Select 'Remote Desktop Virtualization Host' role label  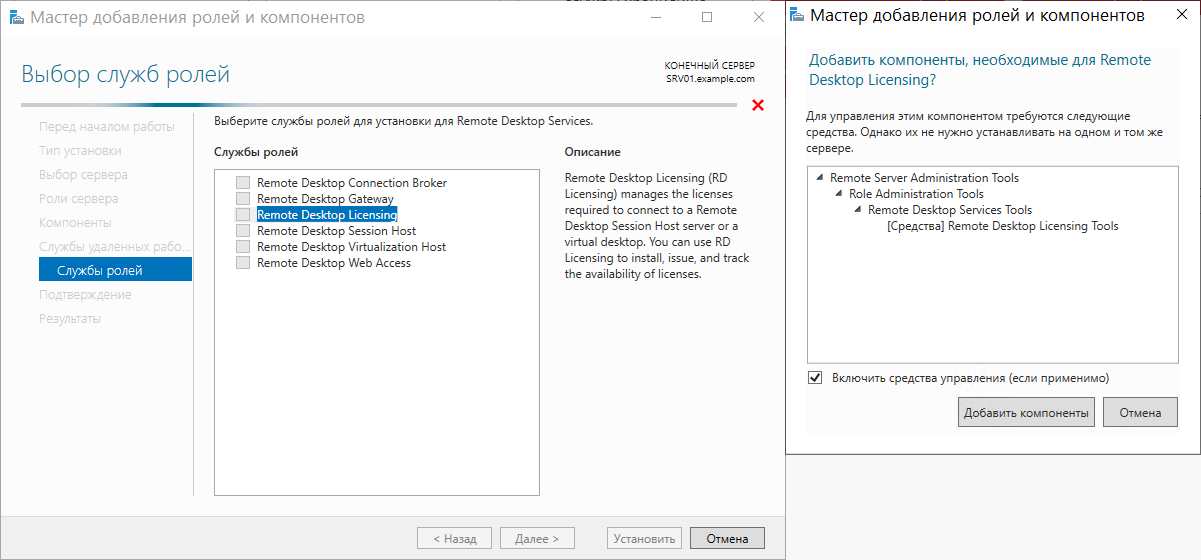[x=352, y=247]
